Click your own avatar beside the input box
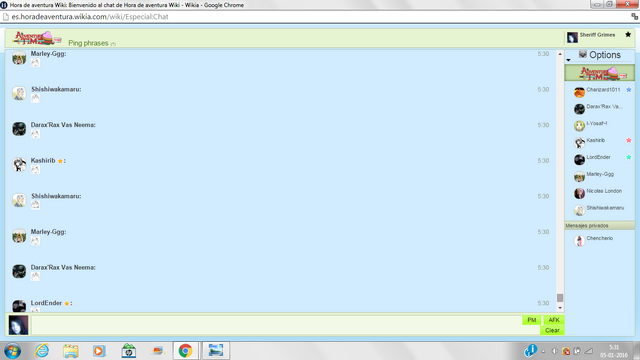 pos(18,325)
